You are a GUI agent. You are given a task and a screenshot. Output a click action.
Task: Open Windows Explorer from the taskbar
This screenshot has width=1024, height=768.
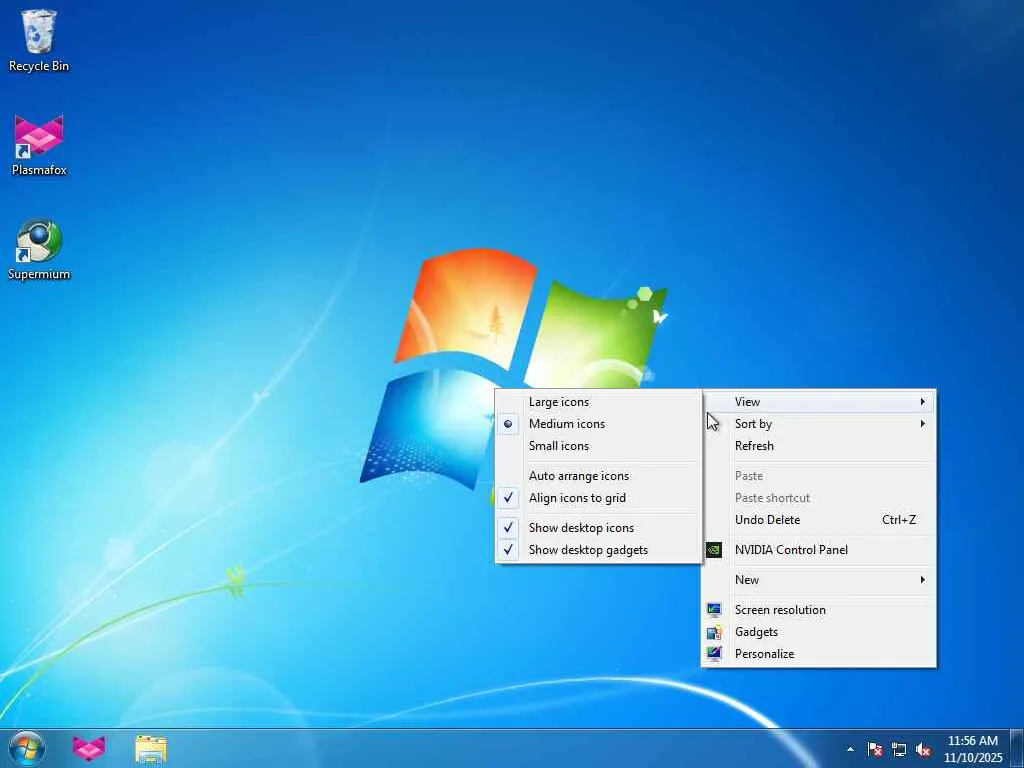tap(151, 748)
